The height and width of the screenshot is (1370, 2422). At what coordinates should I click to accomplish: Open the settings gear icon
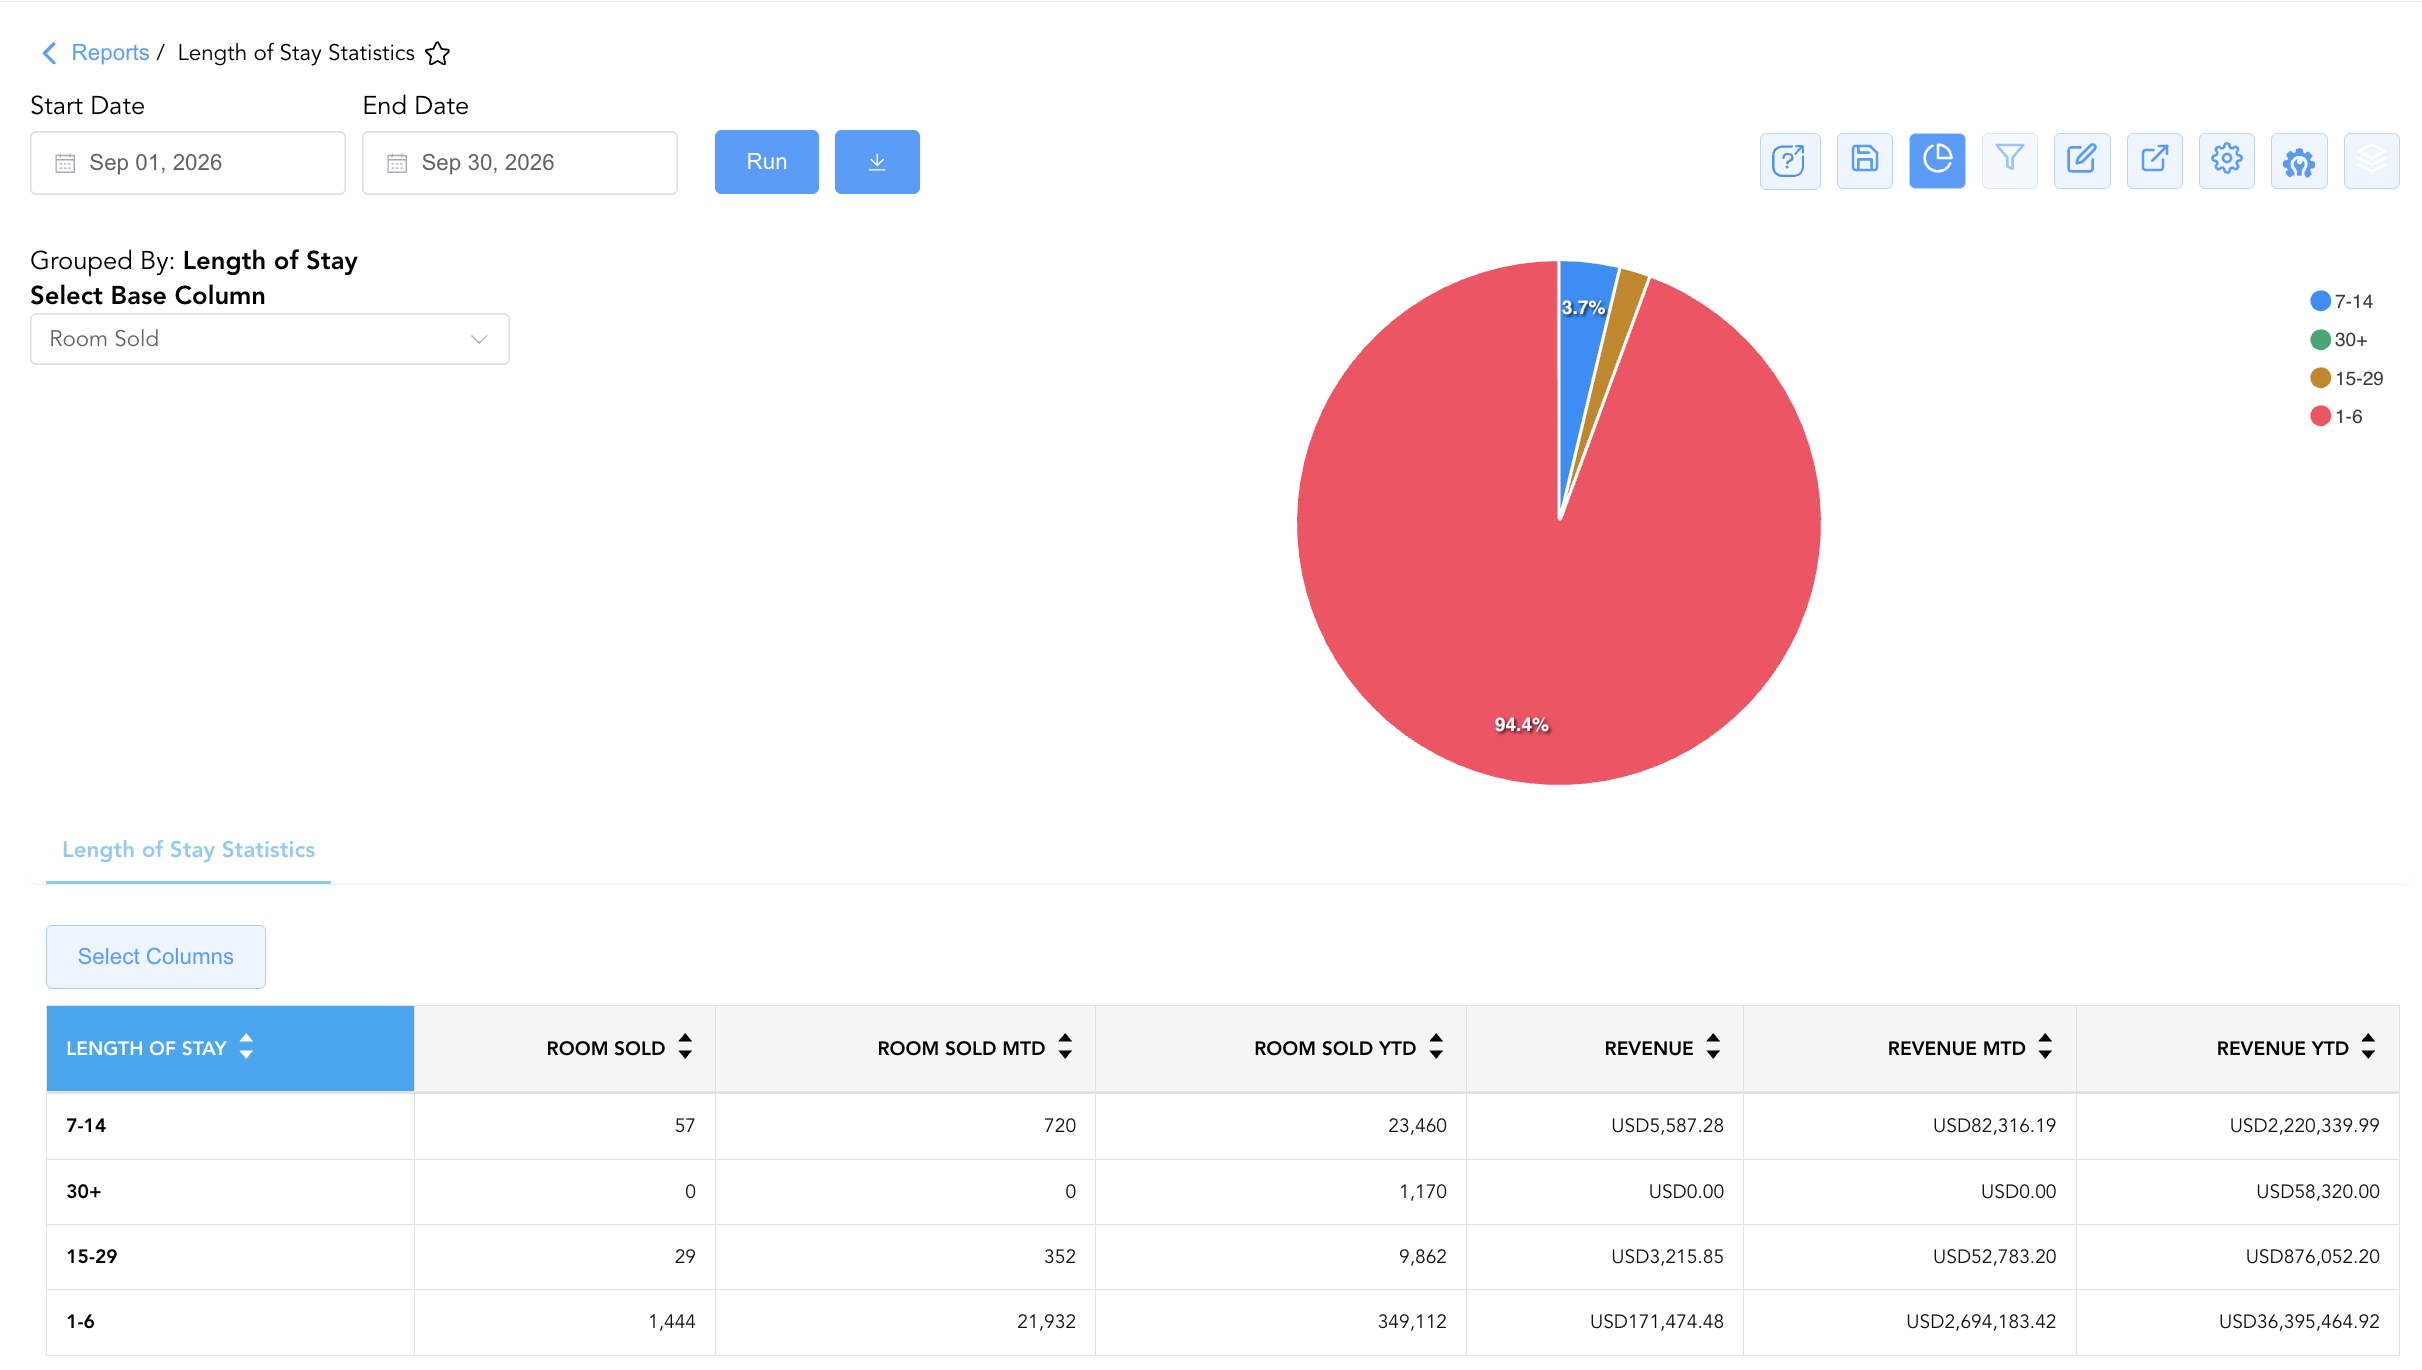(x=2227, y=161)
